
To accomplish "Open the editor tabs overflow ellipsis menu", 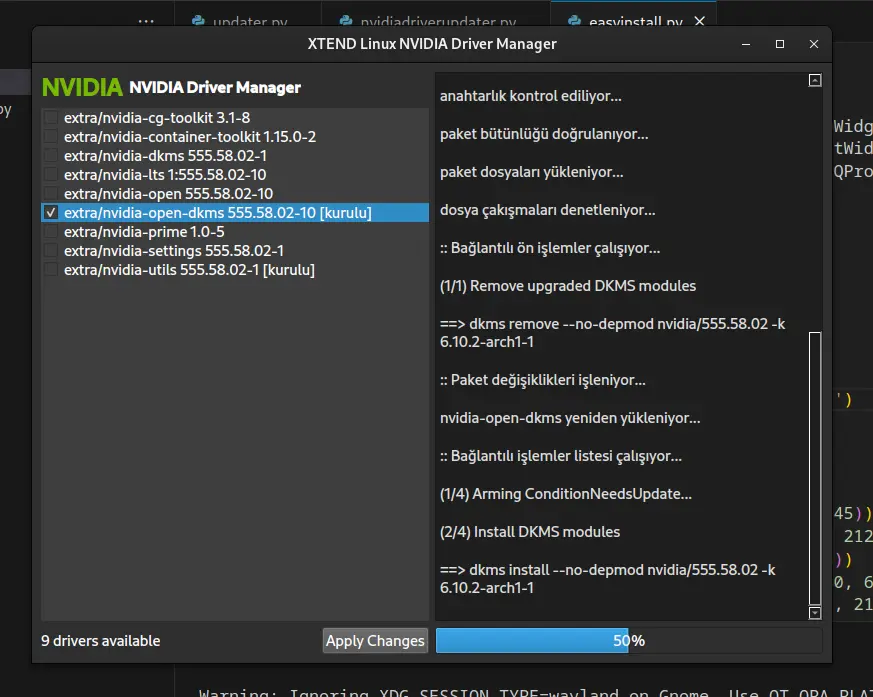I will pos(146,21).
